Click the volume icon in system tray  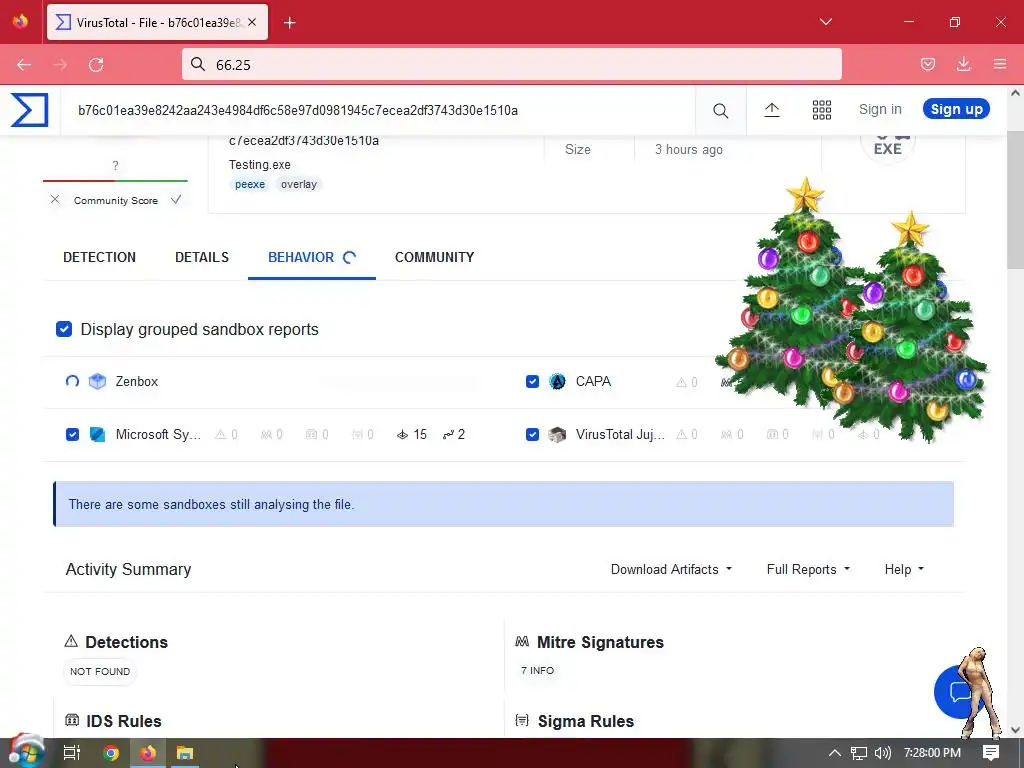click(882, 753)
